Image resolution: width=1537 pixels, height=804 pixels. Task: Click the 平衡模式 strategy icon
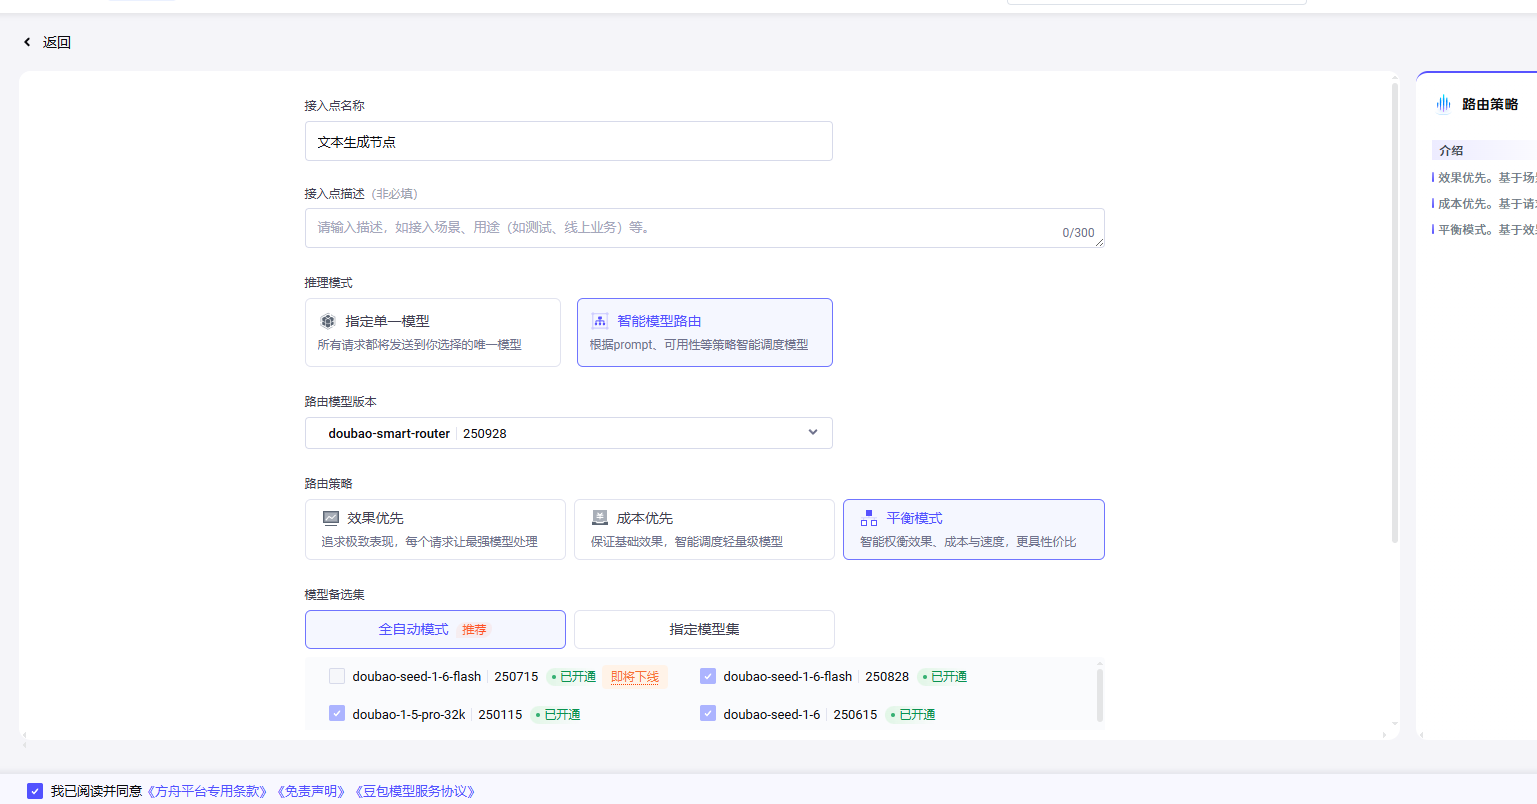tap(869, 518)
